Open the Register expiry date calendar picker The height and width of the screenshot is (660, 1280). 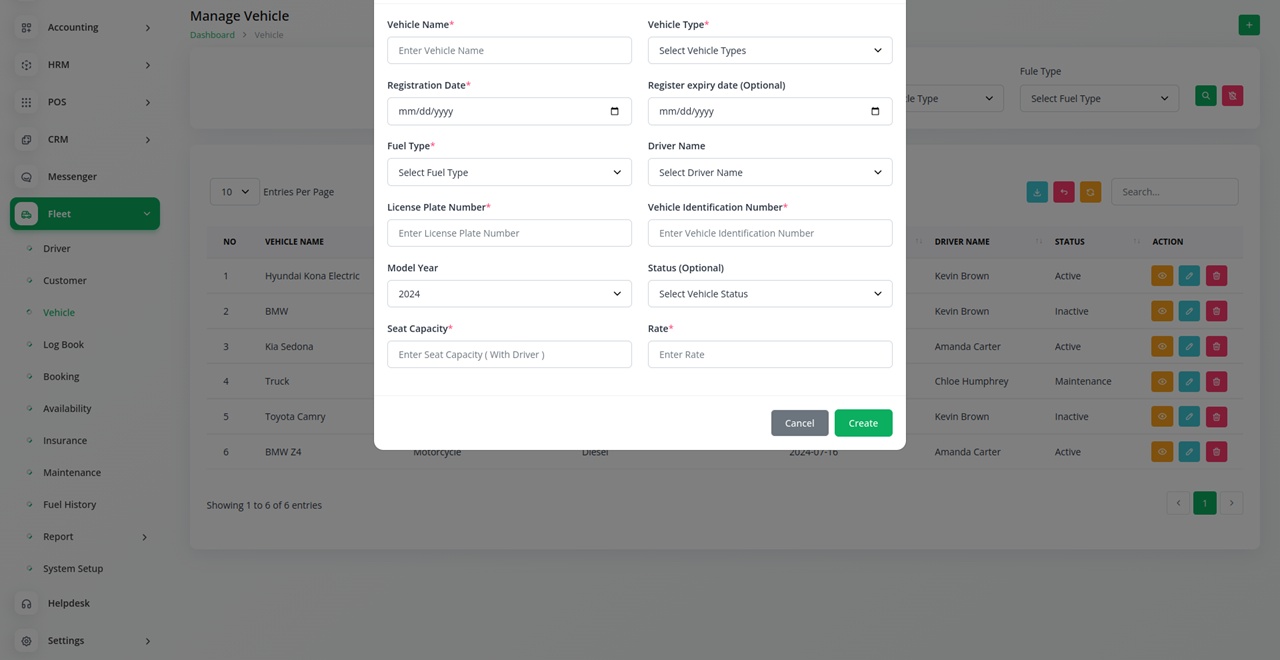(875, 111)
